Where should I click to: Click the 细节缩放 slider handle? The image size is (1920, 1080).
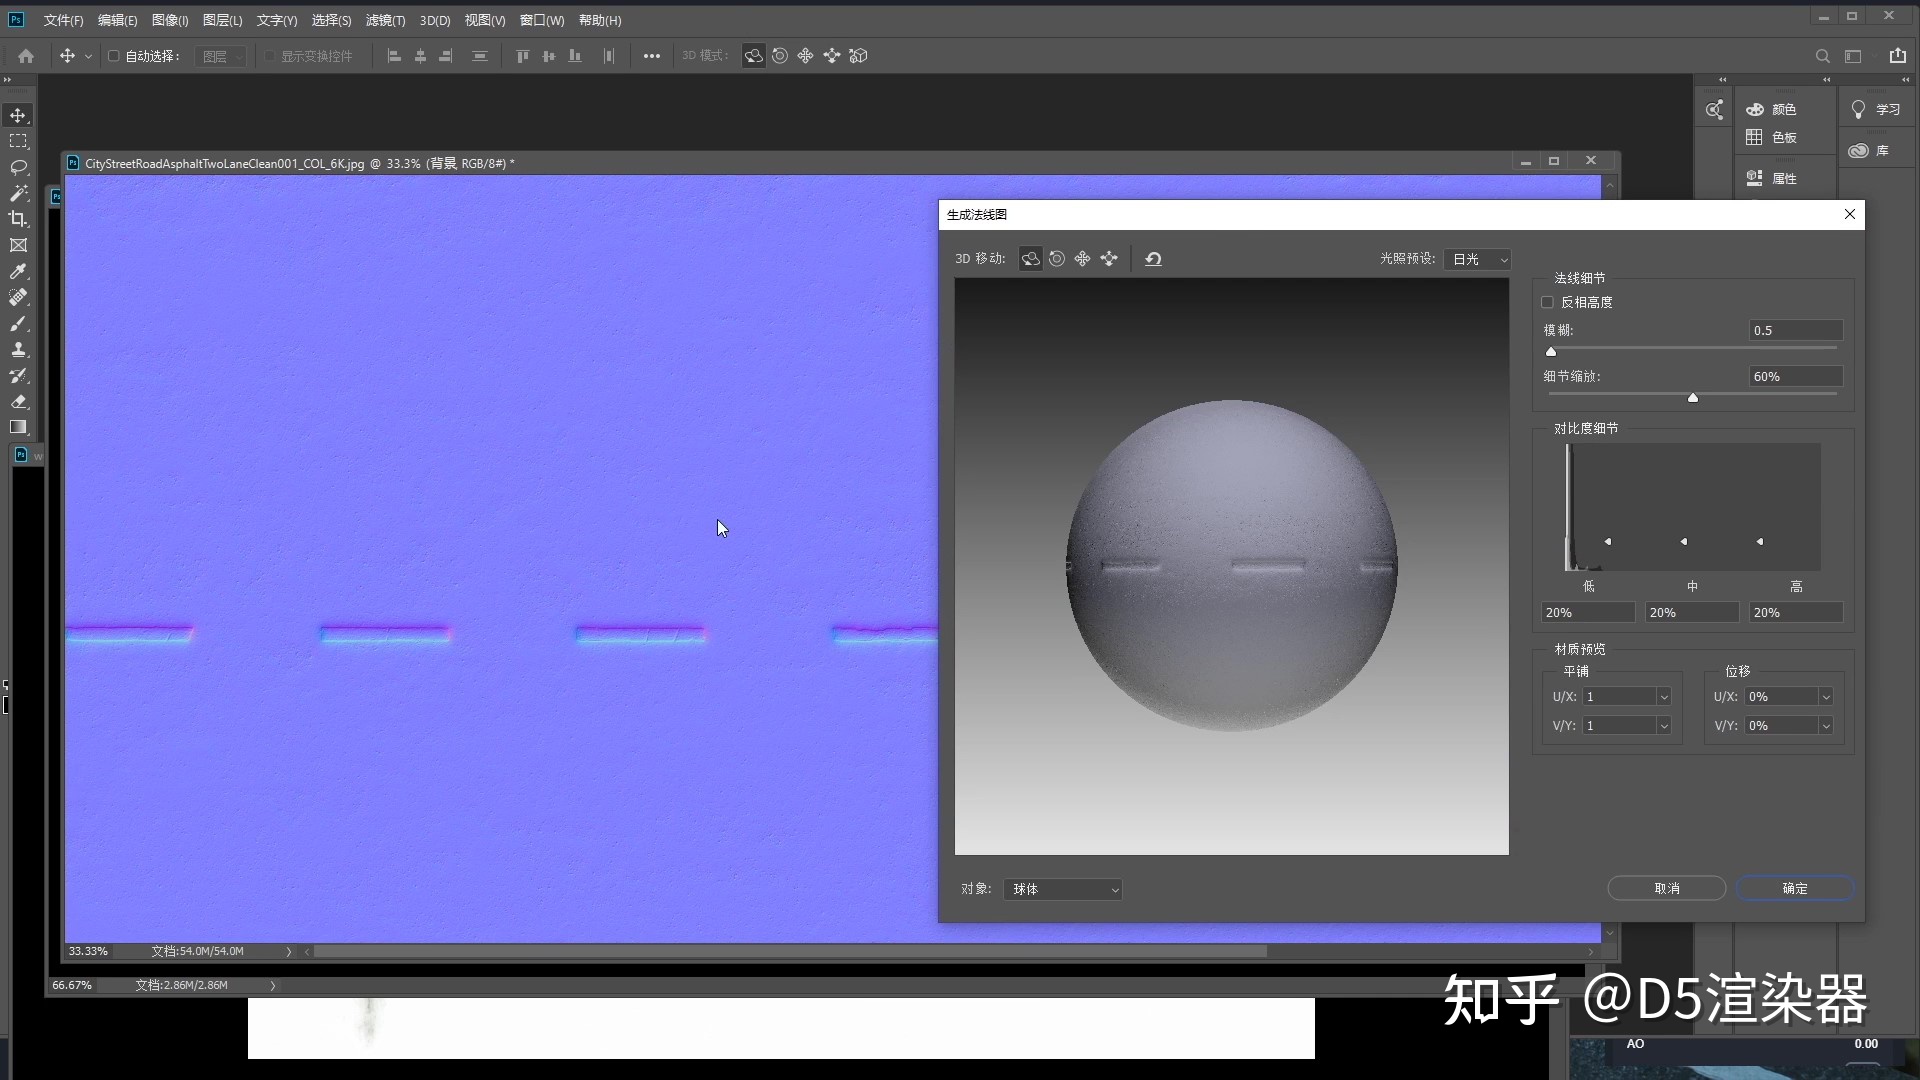tap(1693, 398)
